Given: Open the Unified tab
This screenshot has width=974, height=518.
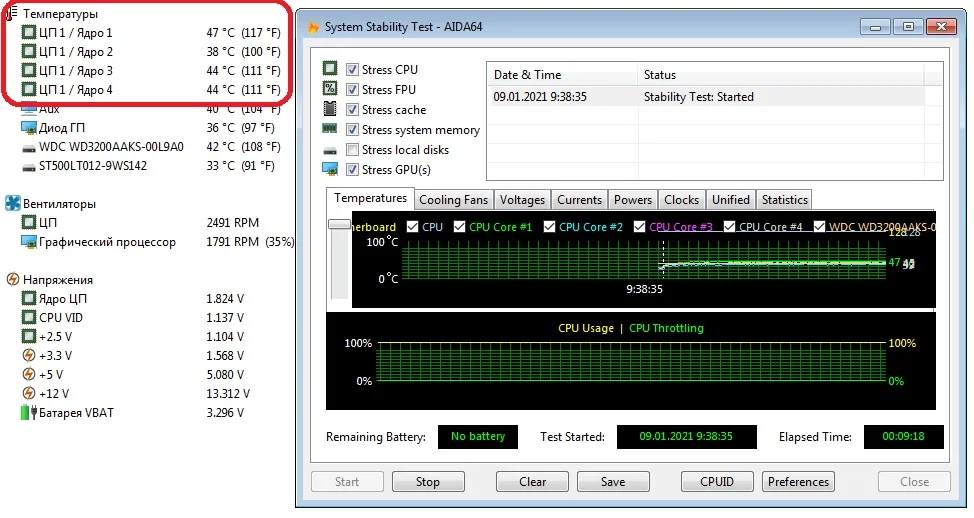Looking at the screenshot, I should tap(730, 200).
